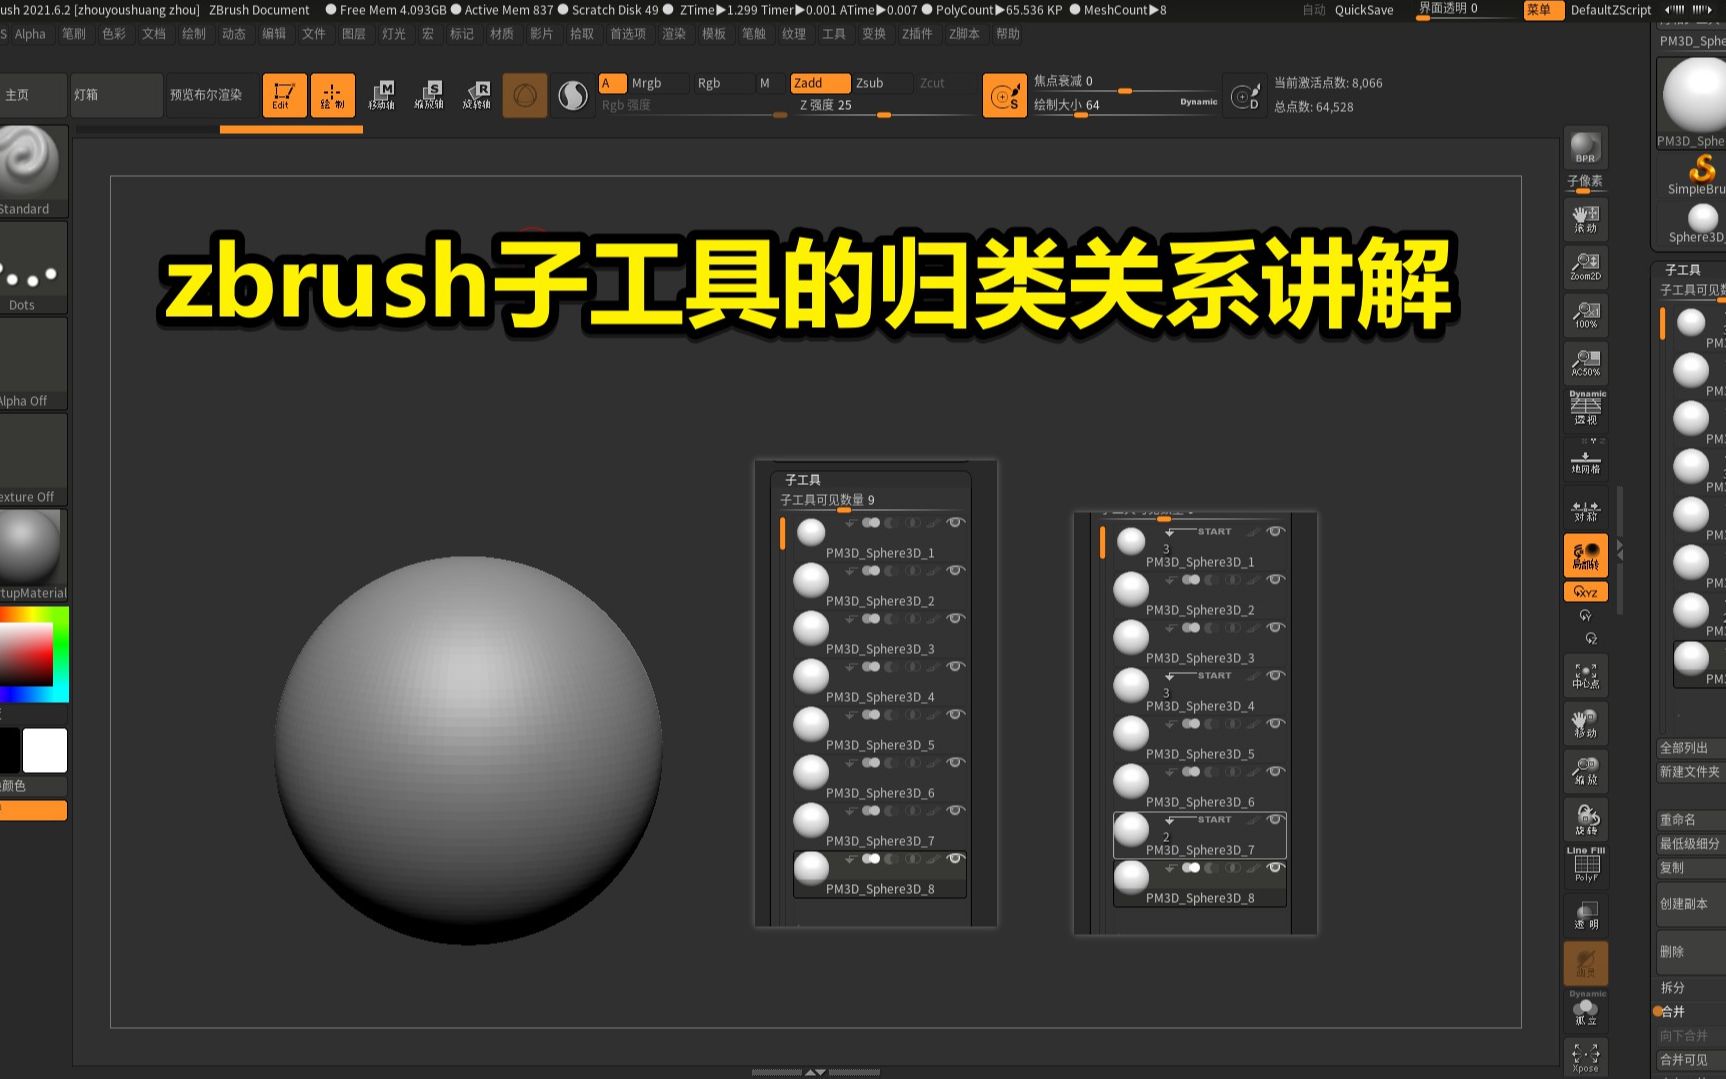
Task: Pick a color in the color square
Action: (26, 654)
